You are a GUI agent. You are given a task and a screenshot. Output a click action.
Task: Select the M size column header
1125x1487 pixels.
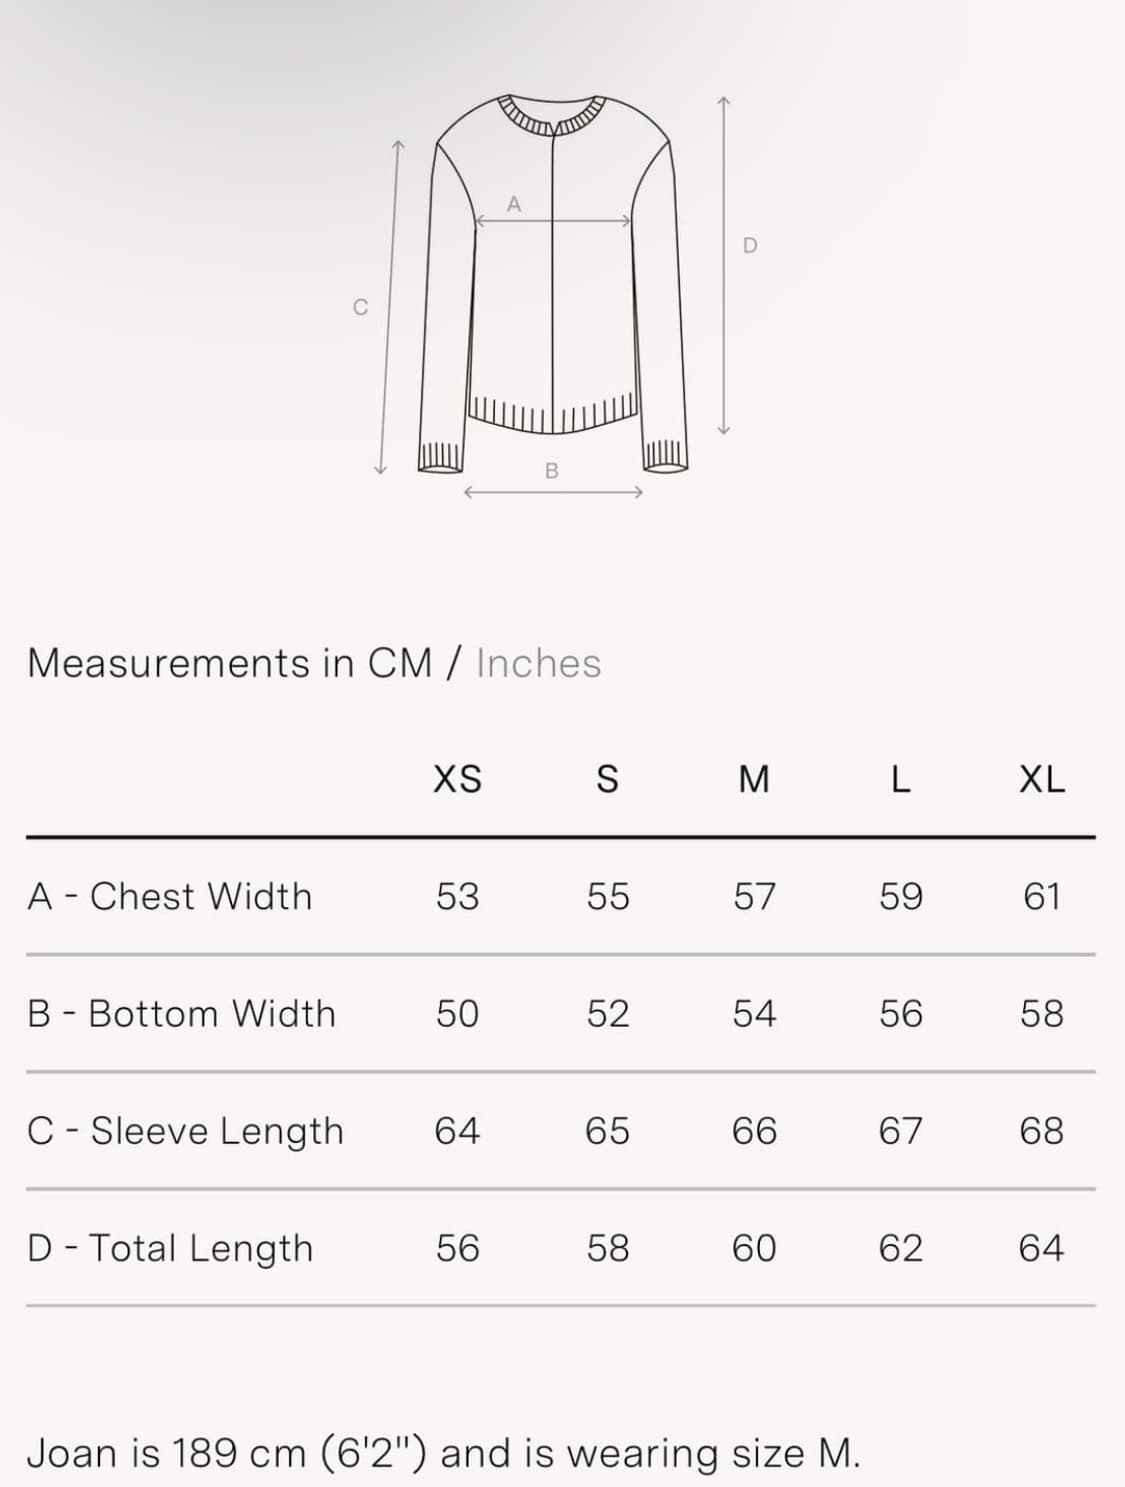point(754,779)
